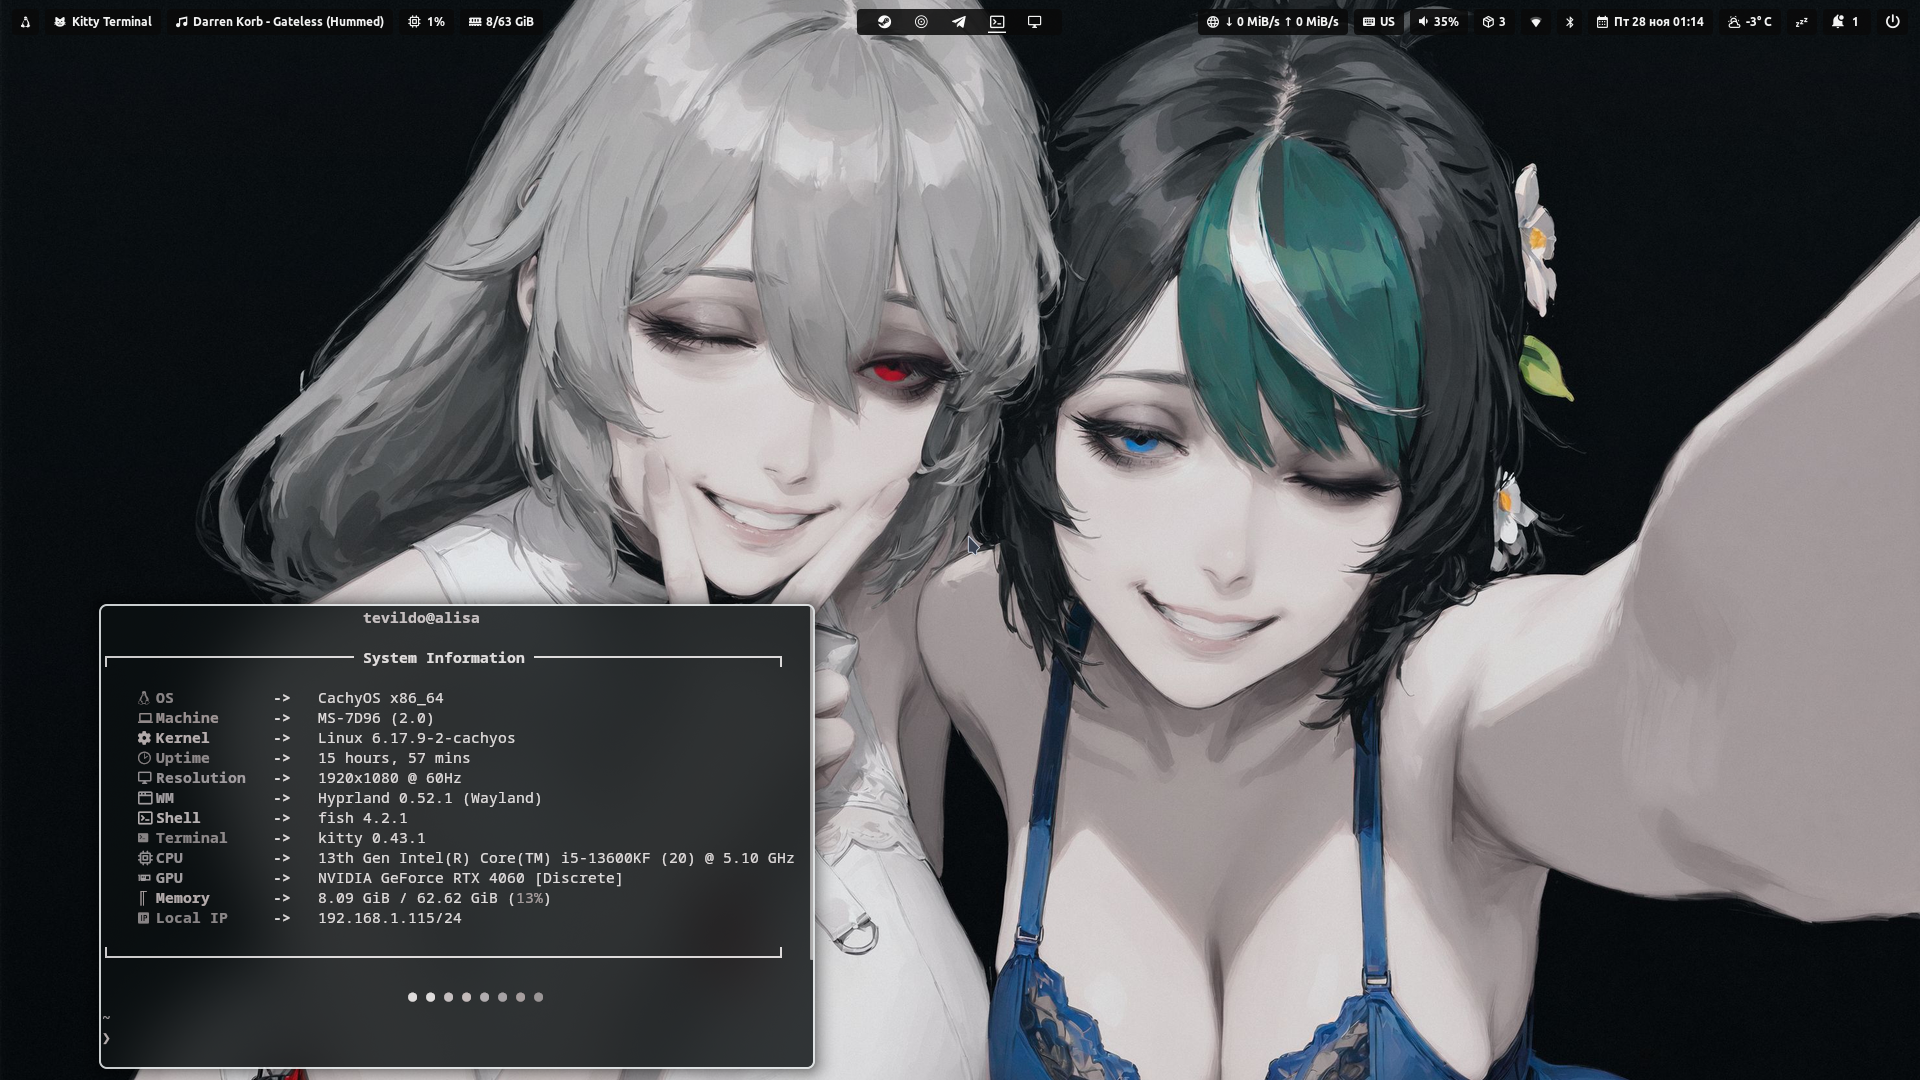This screenshot has width=1920, height=1080.
Task: Toggle the idle inhibitor sleep icon
Action: 1802,21
